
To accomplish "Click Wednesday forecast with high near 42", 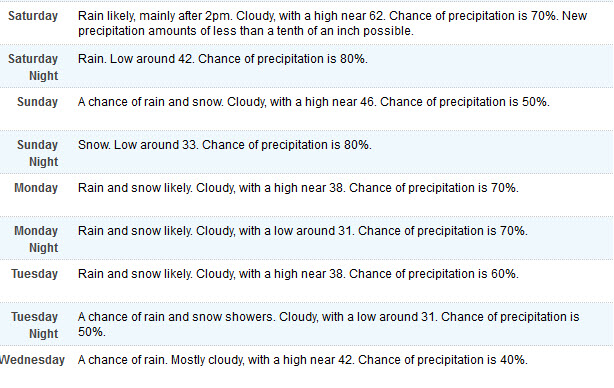I will [303, 360].
